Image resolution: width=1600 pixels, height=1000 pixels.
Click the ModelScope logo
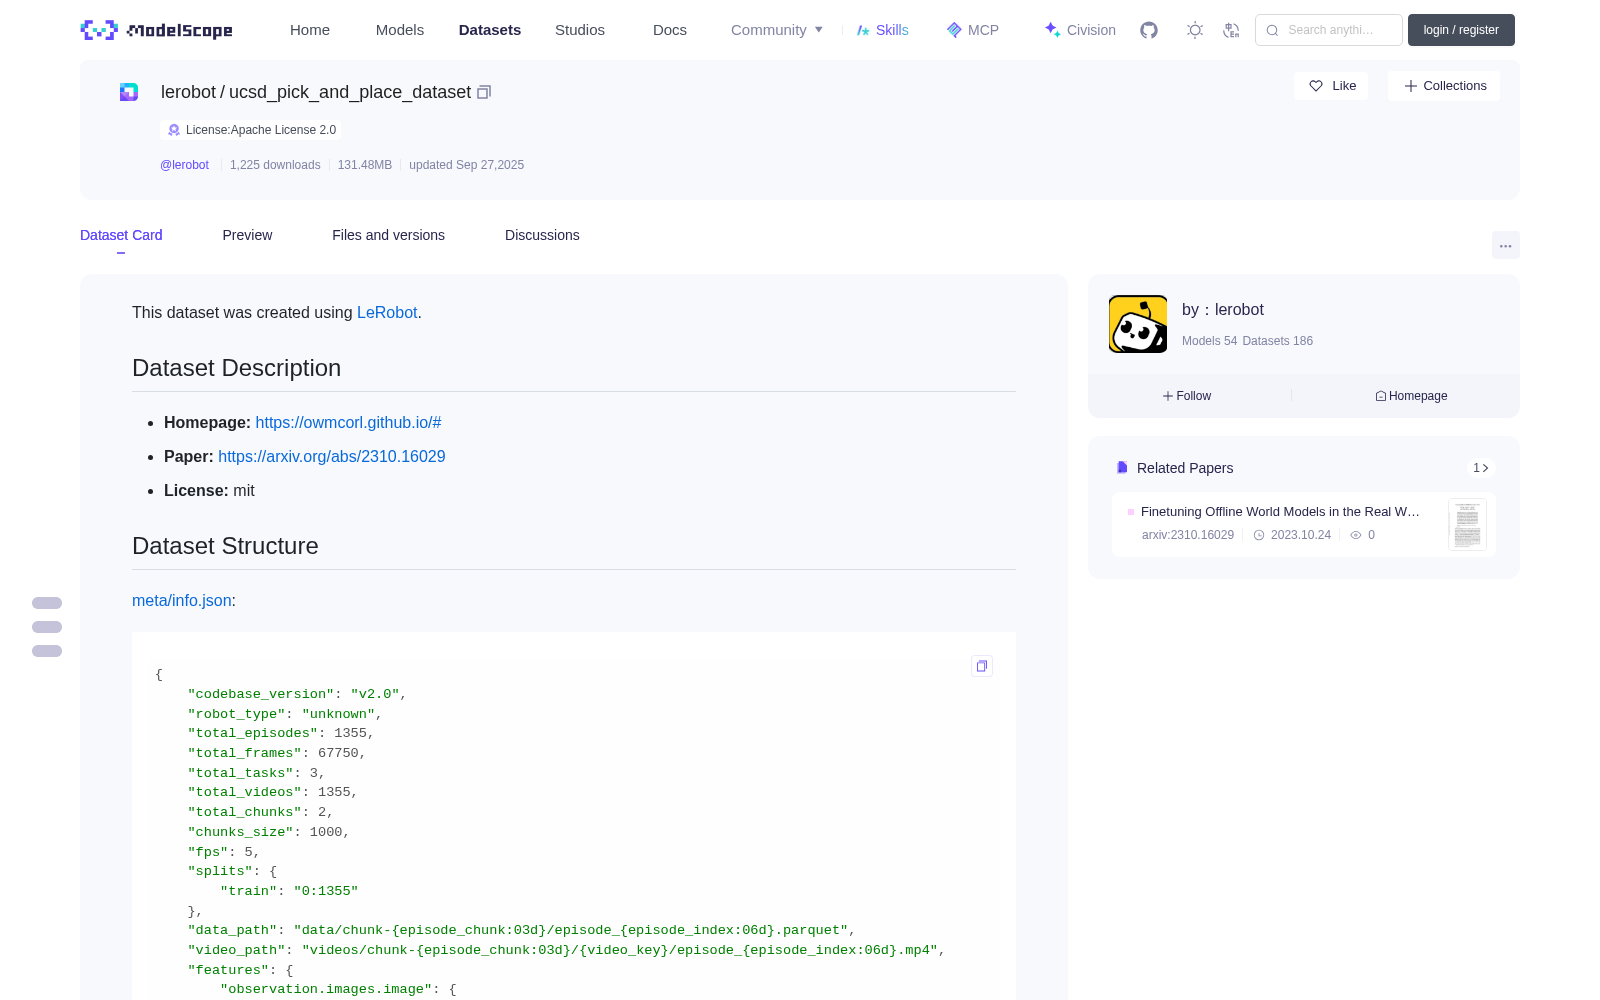click(x=157, y=30)
